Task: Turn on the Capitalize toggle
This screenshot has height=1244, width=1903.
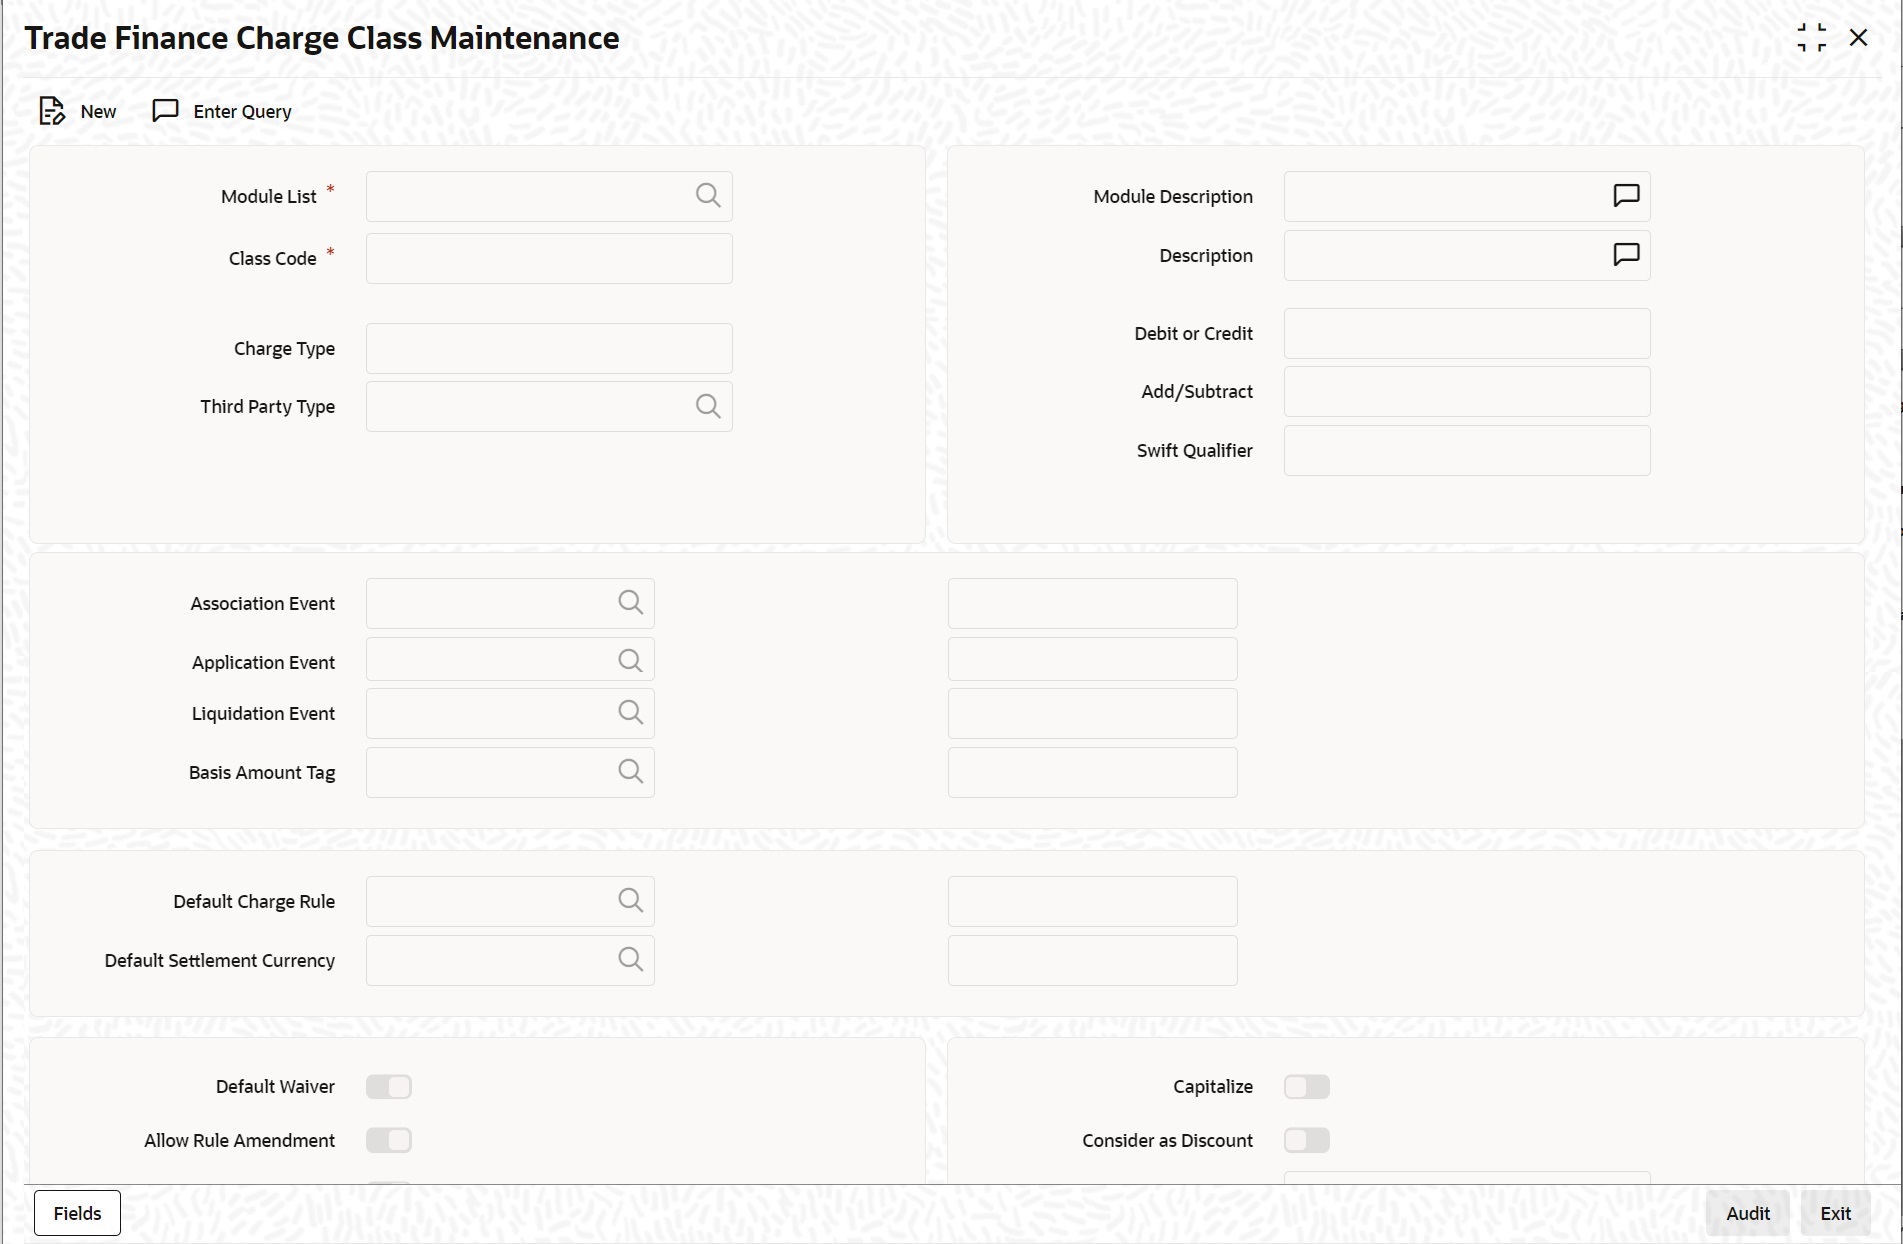Action: [x=1307, y=1086]
